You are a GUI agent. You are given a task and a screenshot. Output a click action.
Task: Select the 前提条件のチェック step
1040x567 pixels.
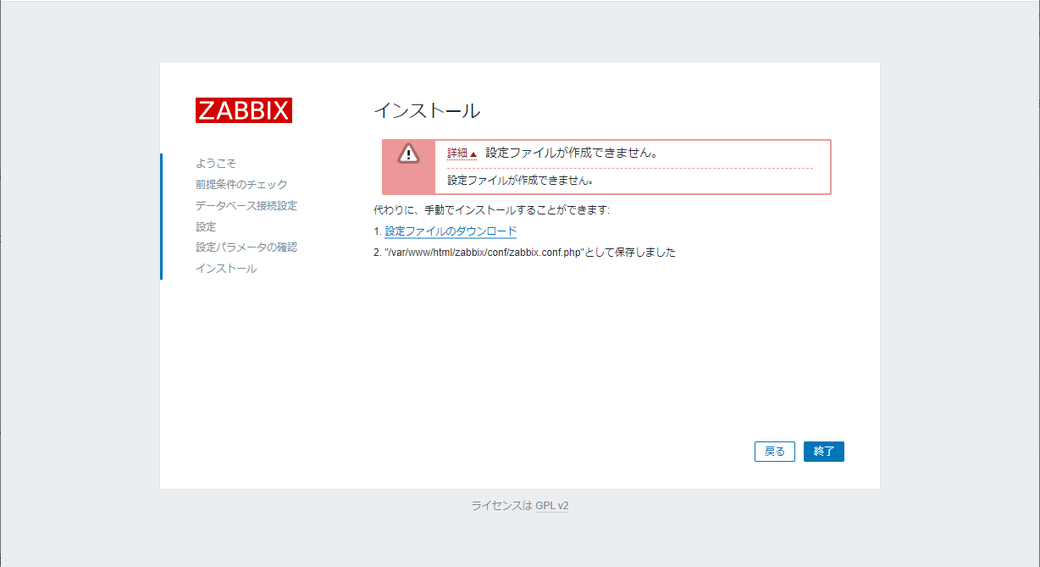[x=241, y=184]
